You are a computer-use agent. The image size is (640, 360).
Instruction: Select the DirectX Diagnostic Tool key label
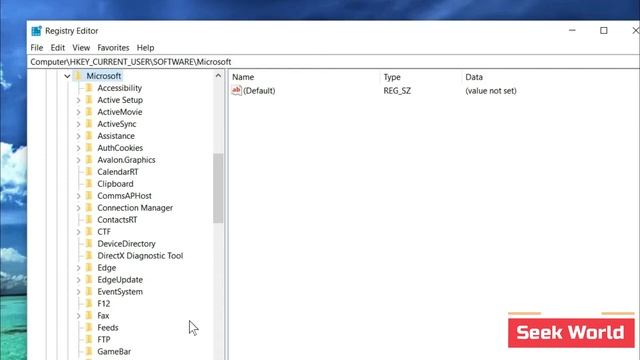click(140, 256)
